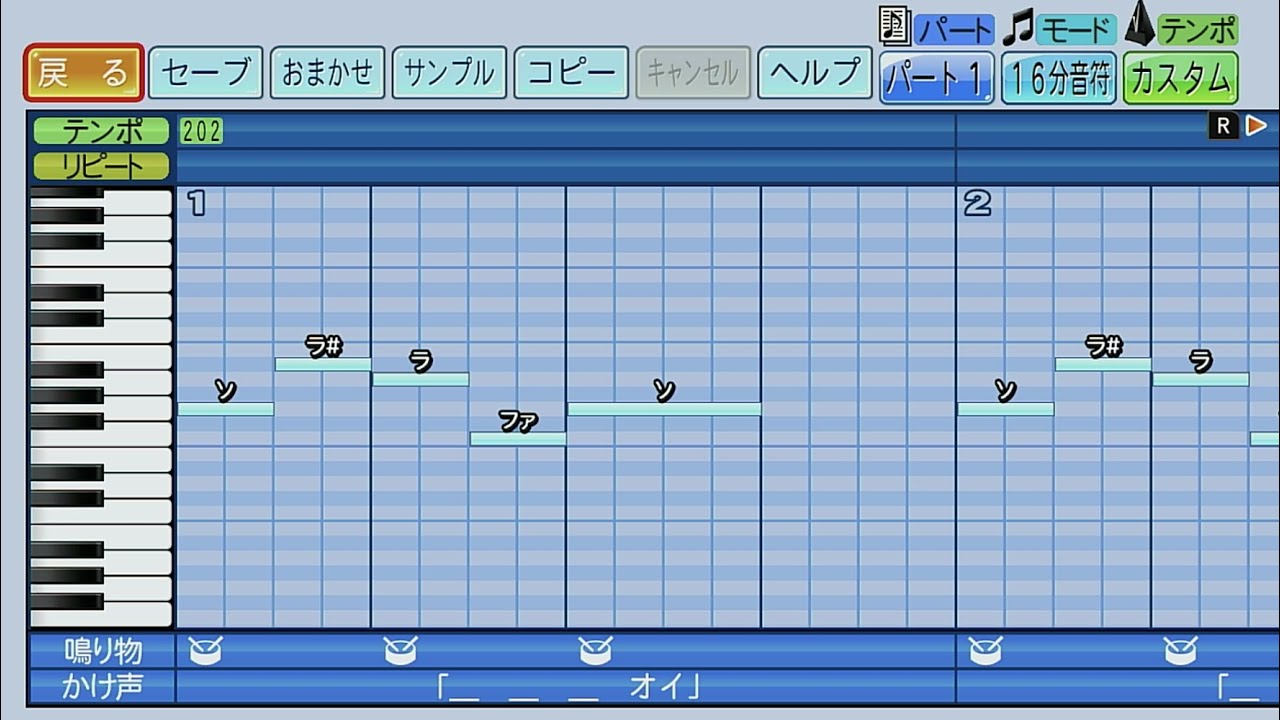Click the コピー copy button
The image size is (1280, 720).
(571, 73)
